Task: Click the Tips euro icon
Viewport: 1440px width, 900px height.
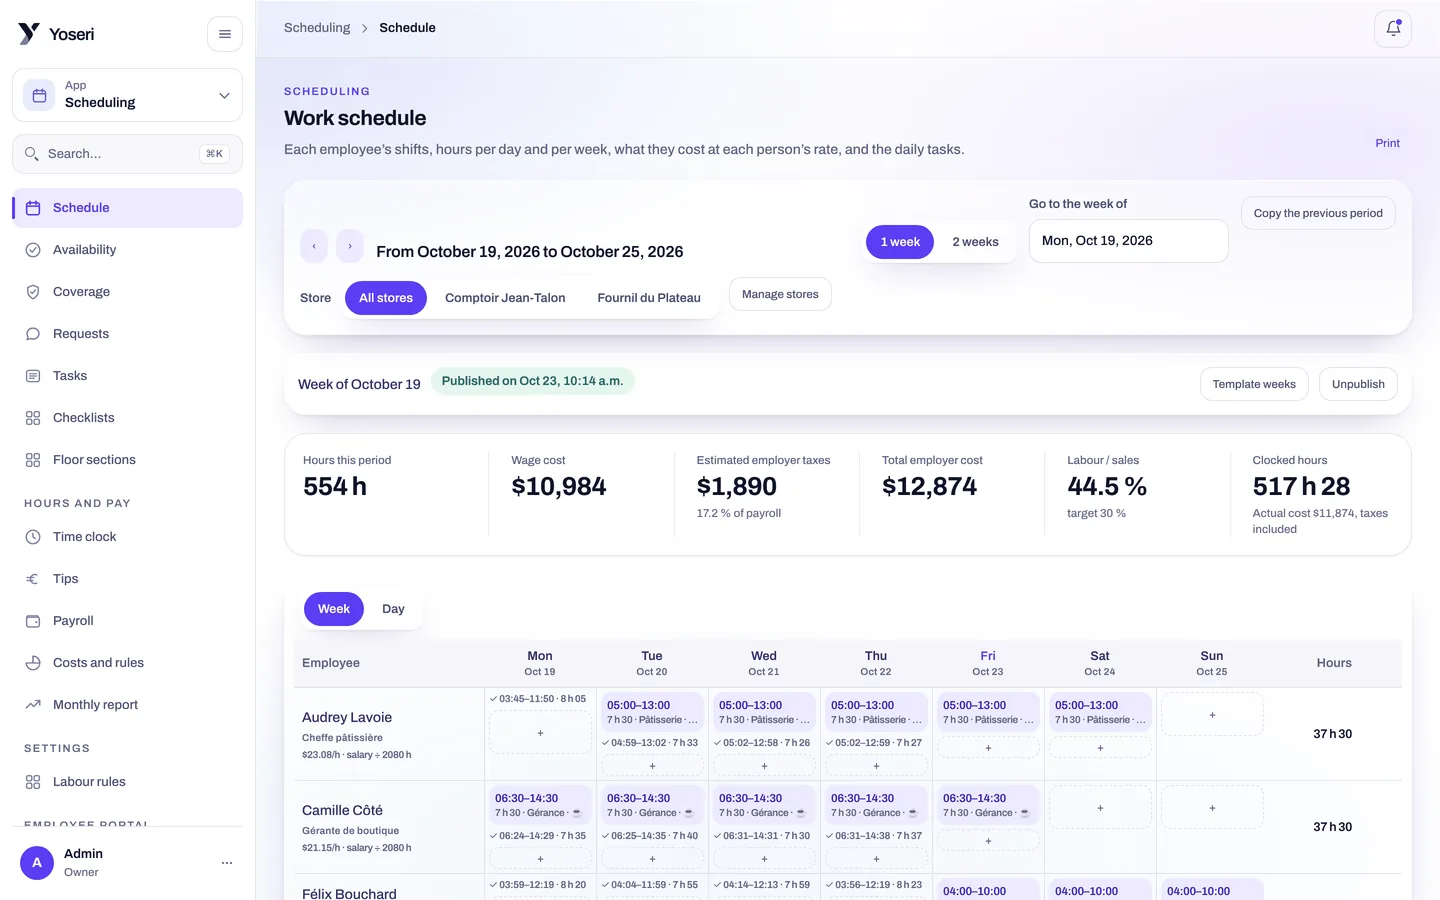Action: [33, 579]
